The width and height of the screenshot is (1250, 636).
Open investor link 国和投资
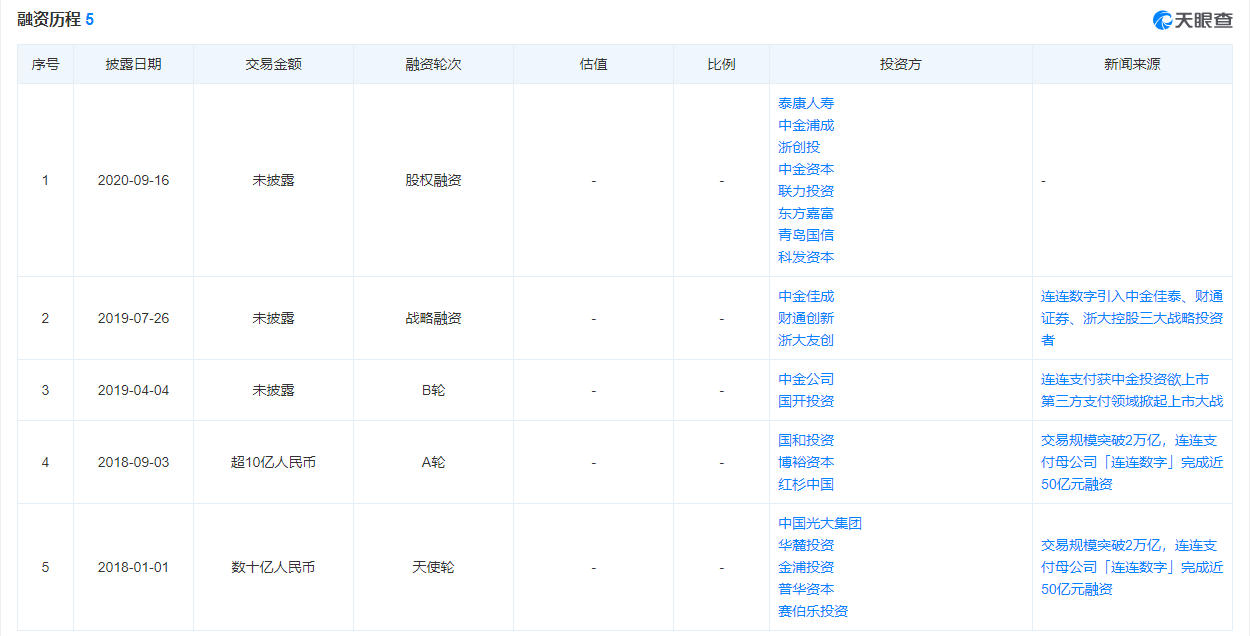[x=806, y=440]
